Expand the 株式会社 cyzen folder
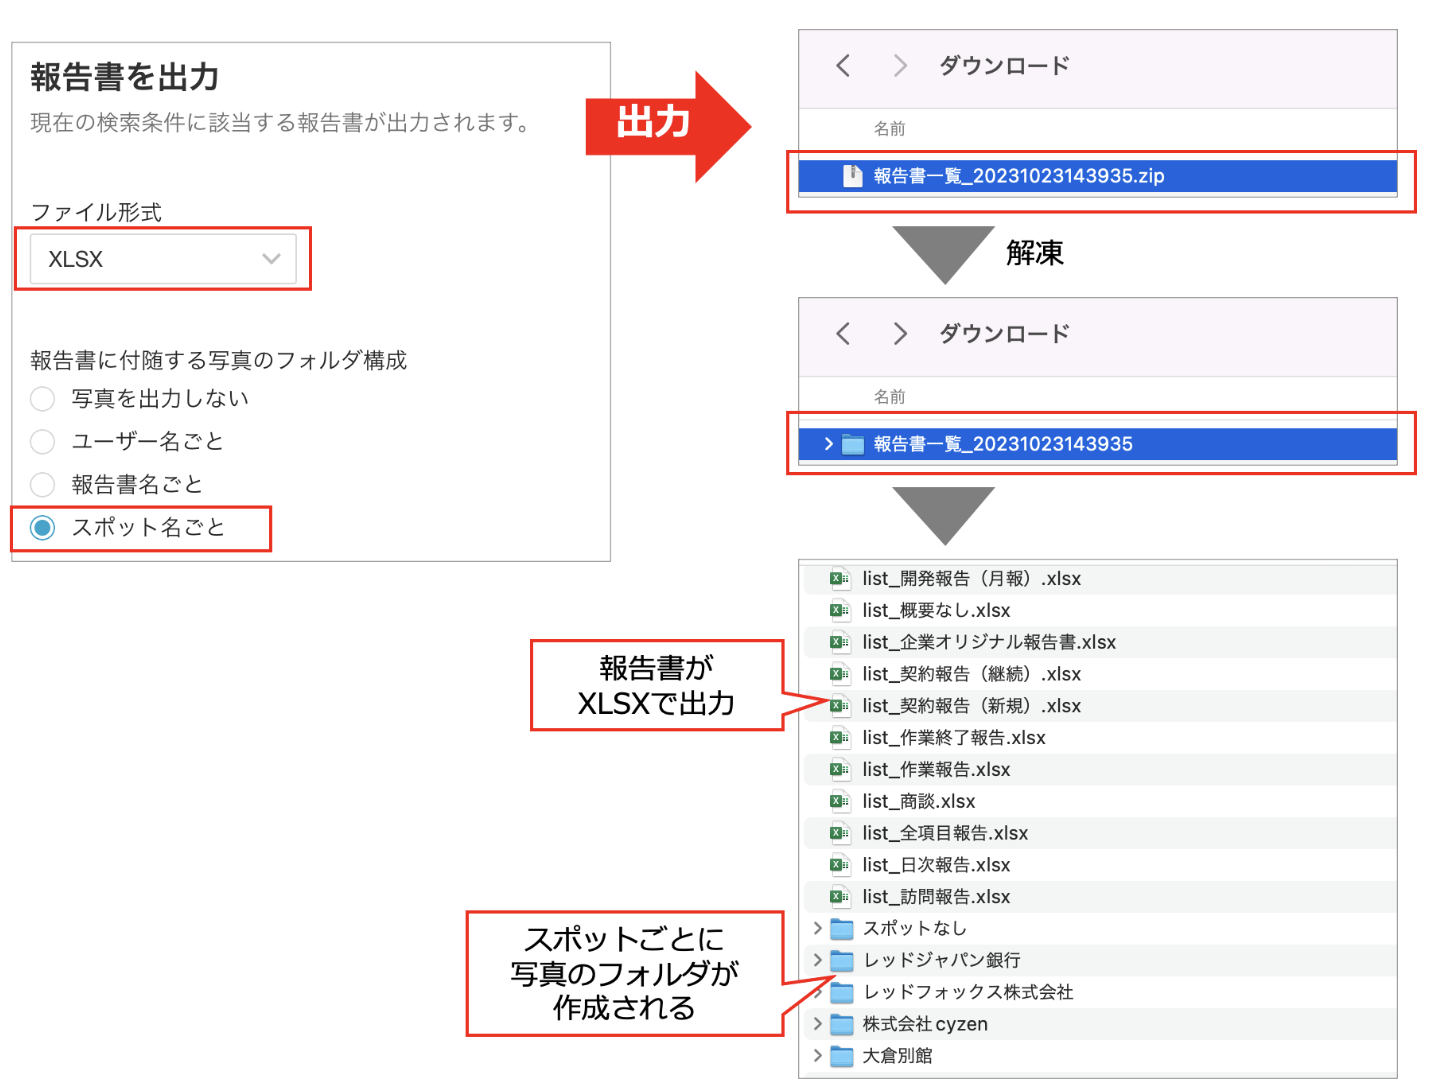1436x1086 pixels. [818, 1024]
